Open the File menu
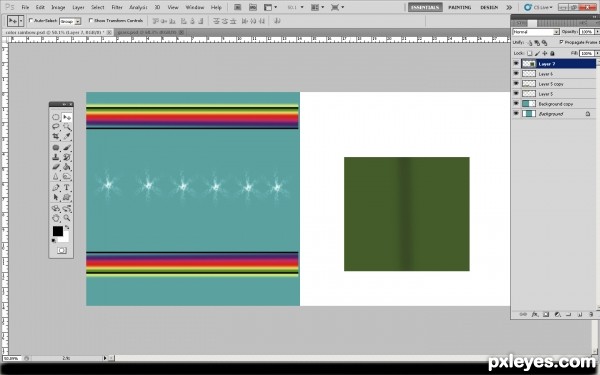The height and width of the screenshot is (375, 600). (25, 7)
